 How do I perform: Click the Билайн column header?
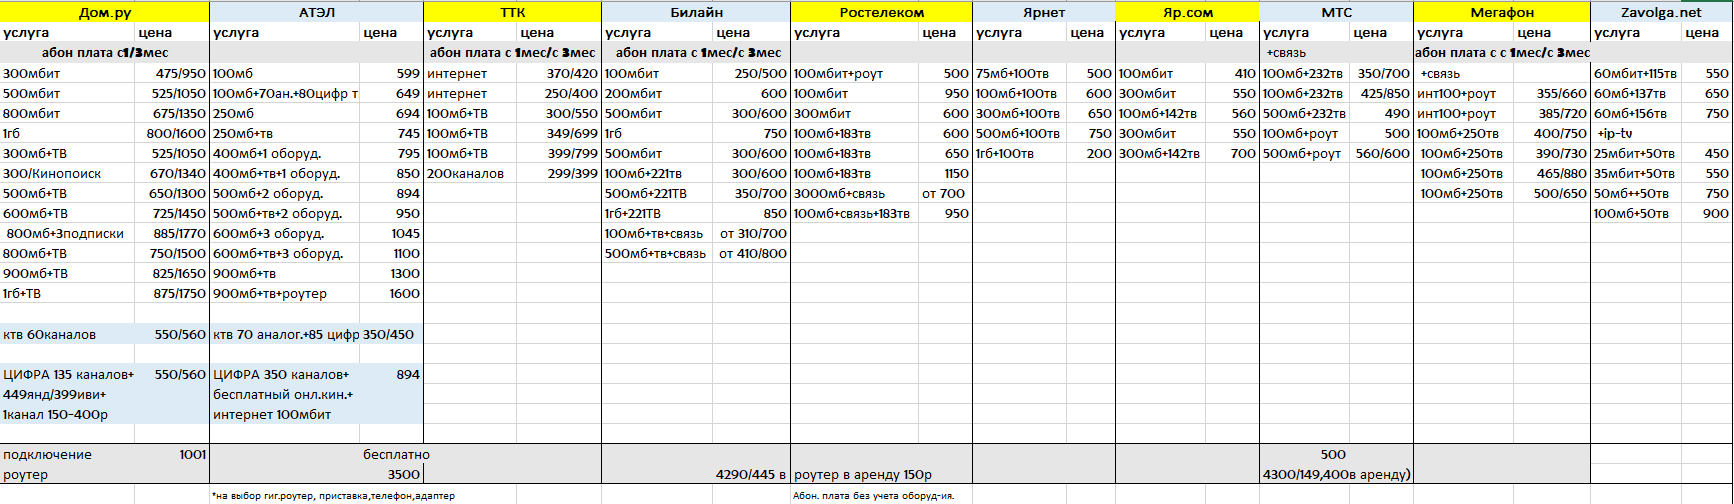tap(696, 13)
